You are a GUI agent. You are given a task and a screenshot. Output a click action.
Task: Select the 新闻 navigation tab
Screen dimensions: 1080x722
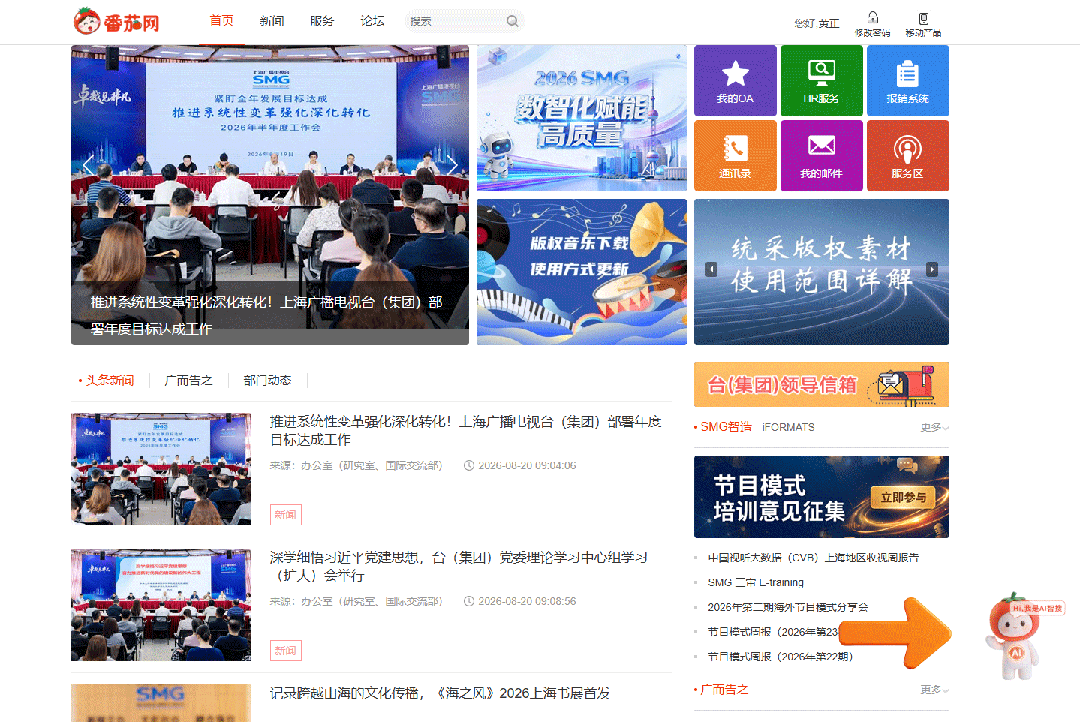[272, 21]
